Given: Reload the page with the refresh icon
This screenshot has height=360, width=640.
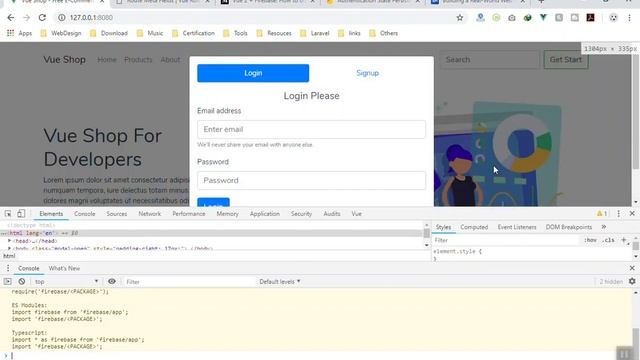Looking at the screenshot, I should coord(42,18).
